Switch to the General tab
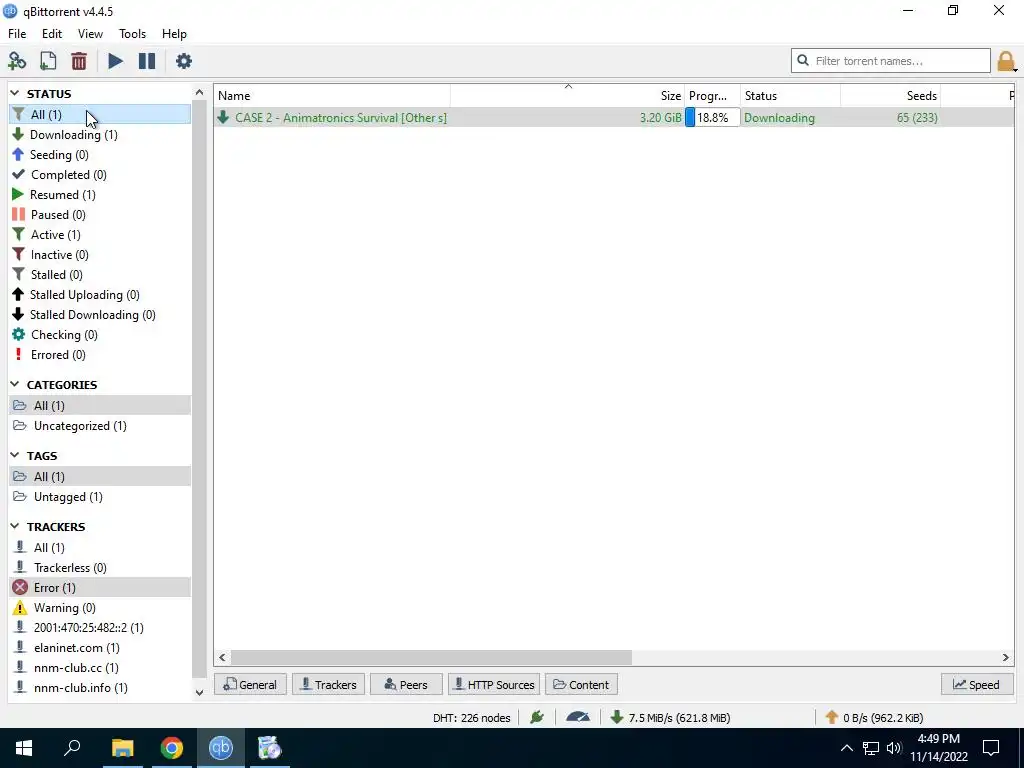The image size is (1024, 768). pos(250,684)
